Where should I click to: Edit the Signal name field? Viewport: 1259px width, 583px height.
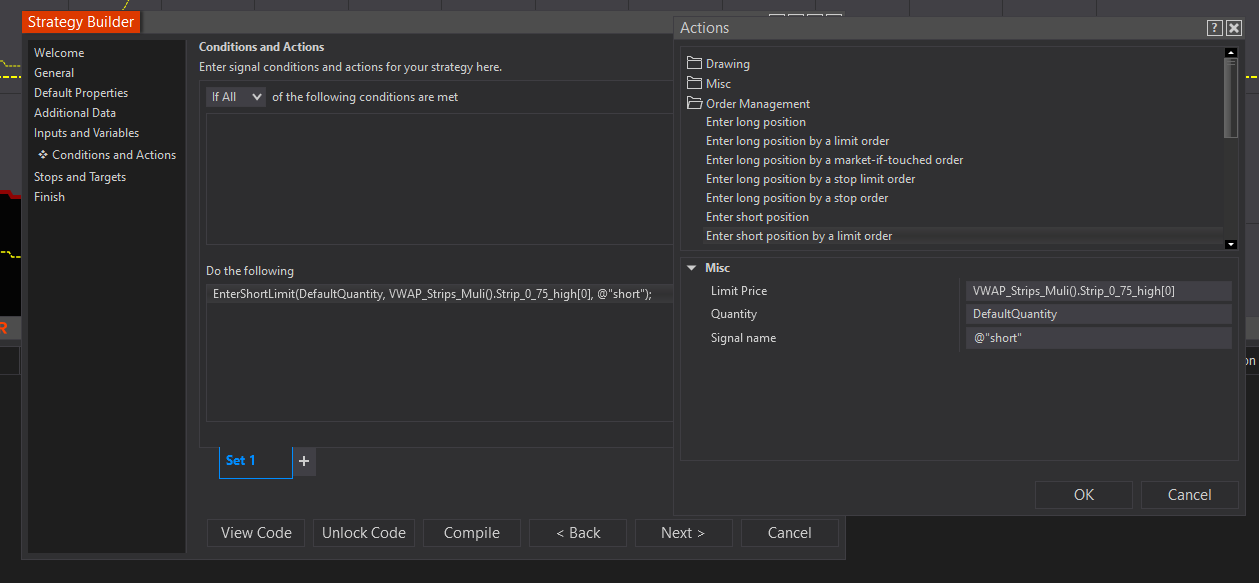(x=1097, y=338)
